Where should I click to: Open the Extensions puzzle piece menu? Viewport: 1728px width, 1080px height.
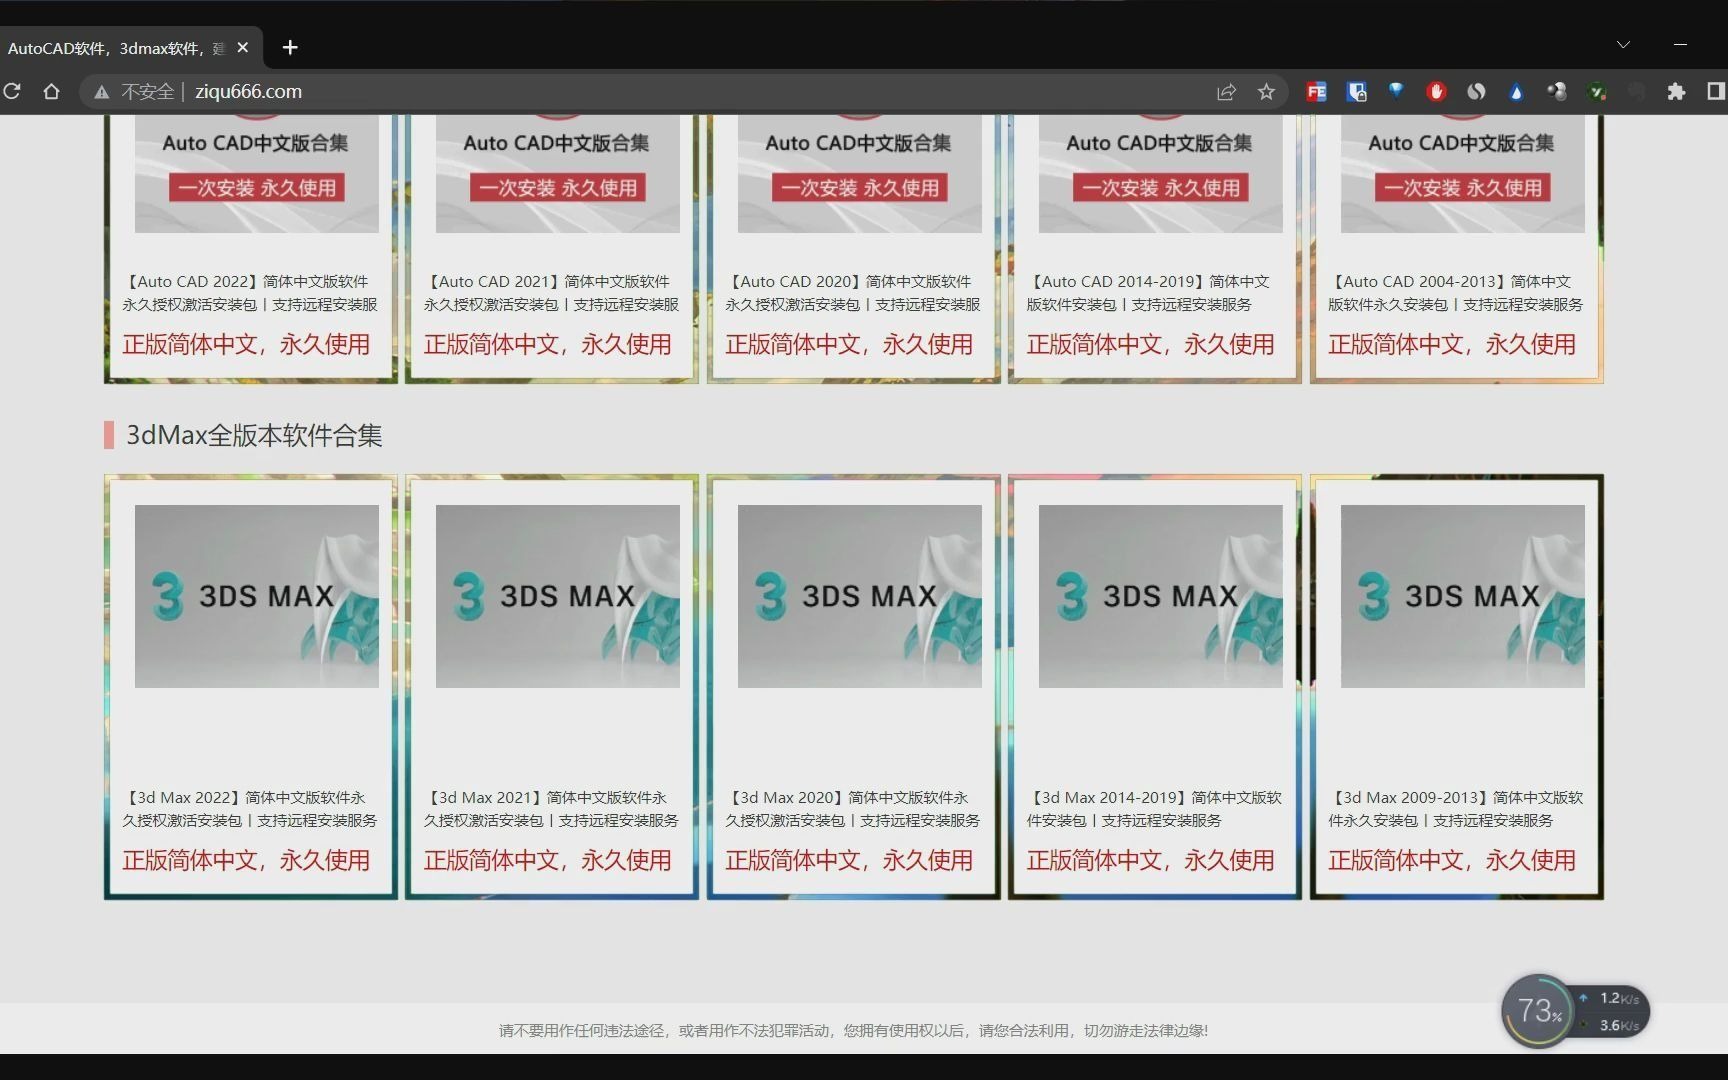1676,92
